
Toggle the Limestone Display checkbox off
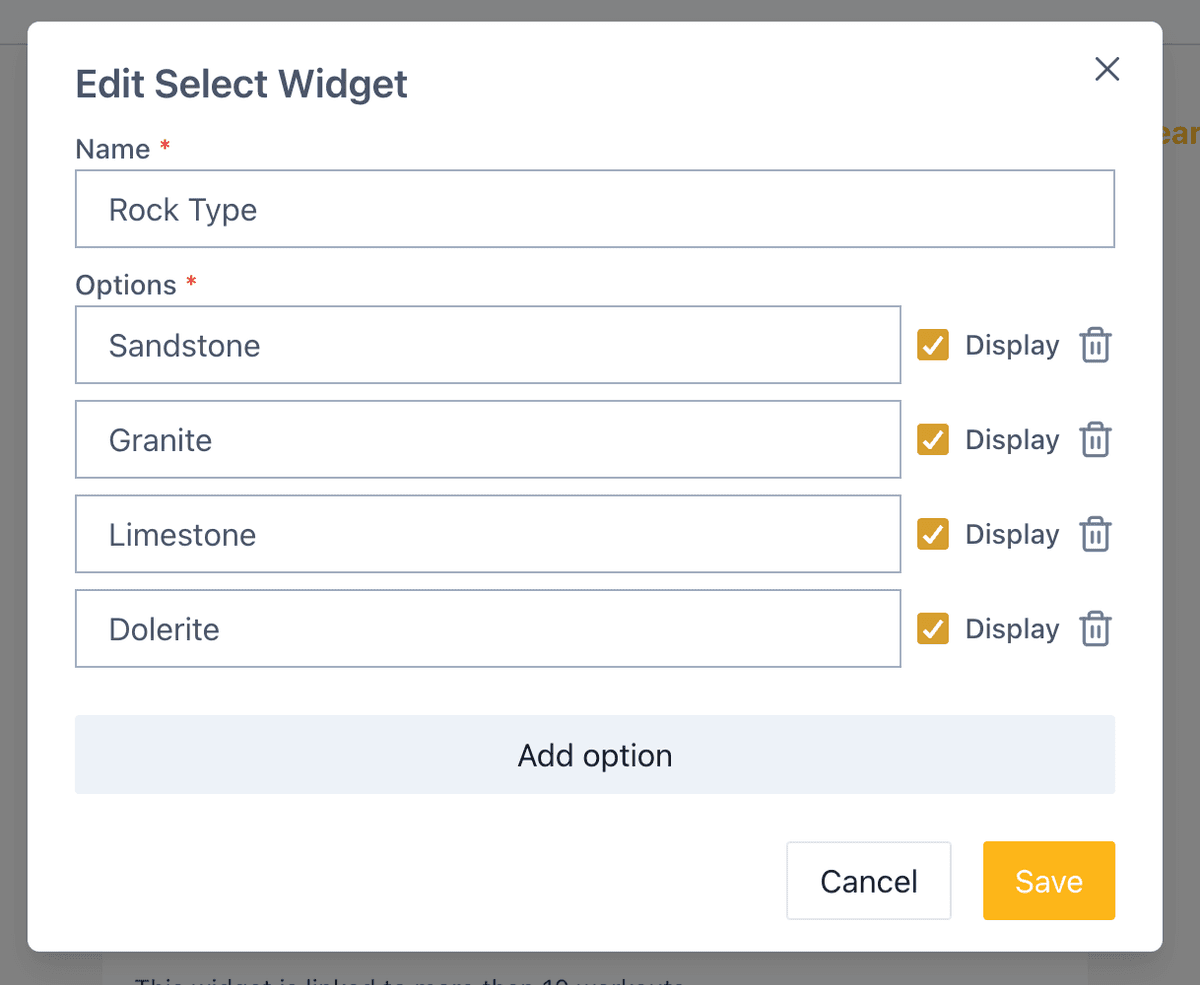(x=932, y=534)
